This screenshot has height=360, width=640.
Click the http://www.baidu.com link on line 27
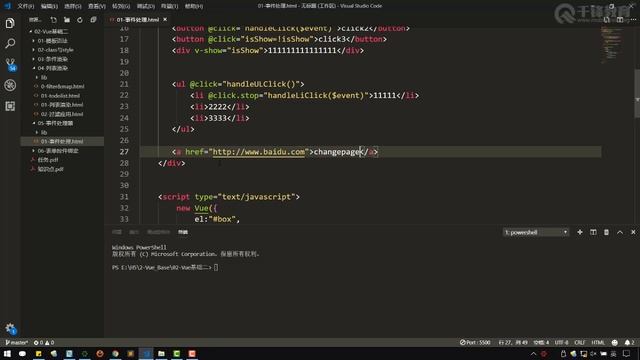pos(258,152)
